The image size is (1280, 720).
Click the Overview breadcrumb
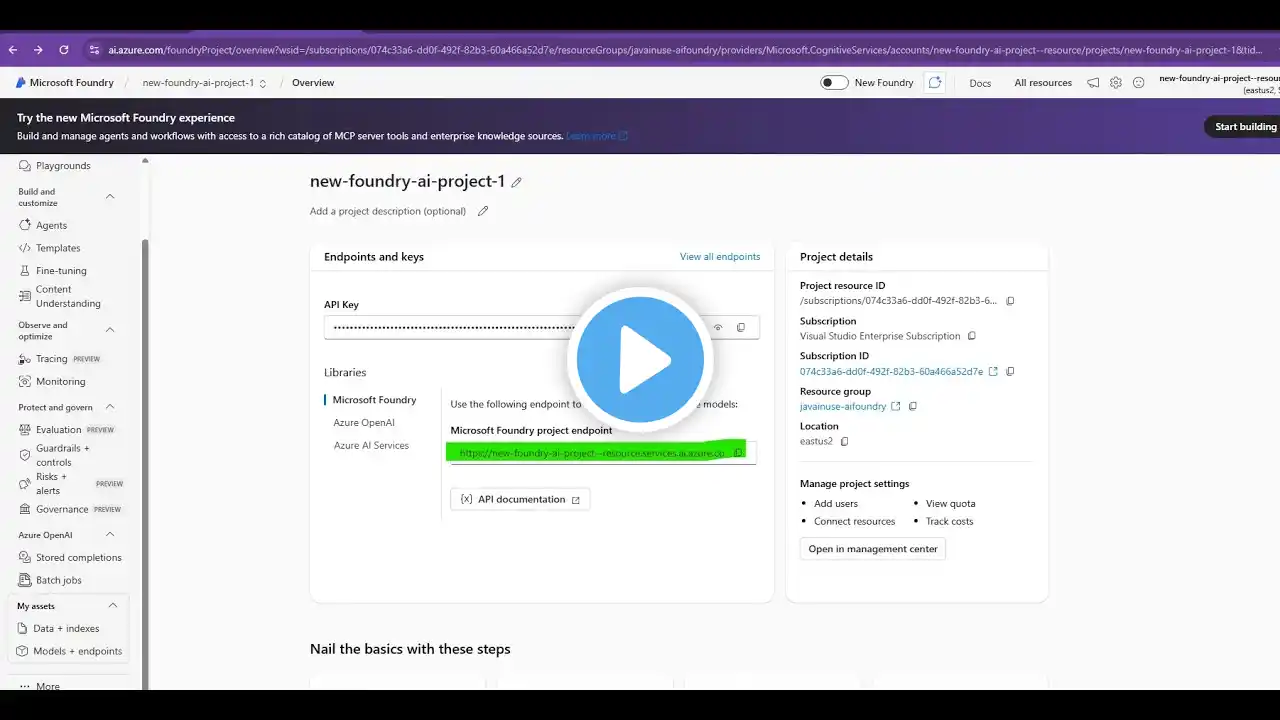point(313,83)
